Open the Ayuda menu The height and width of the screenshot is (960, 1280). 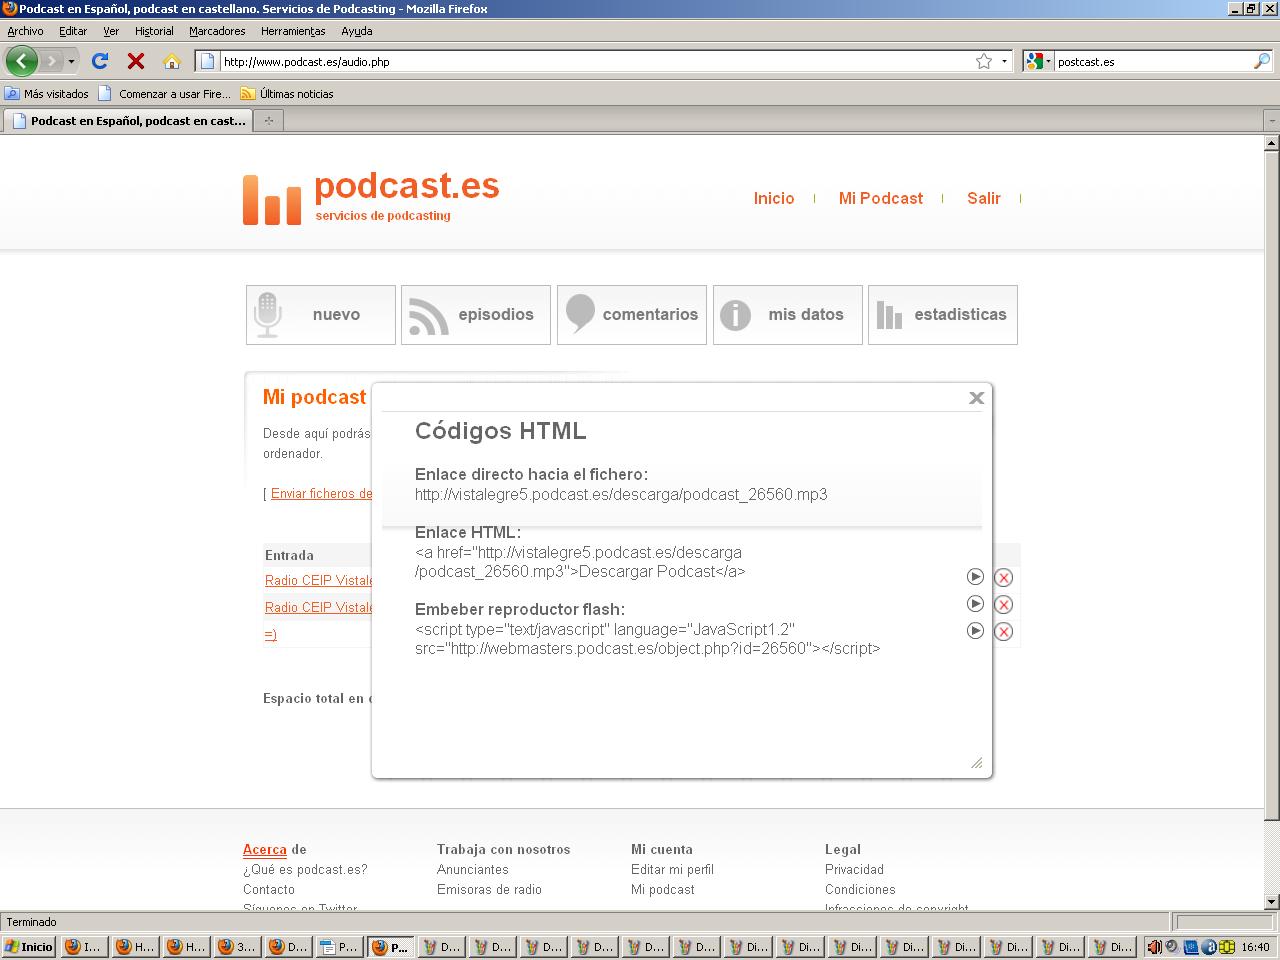[x=356, y=31]
